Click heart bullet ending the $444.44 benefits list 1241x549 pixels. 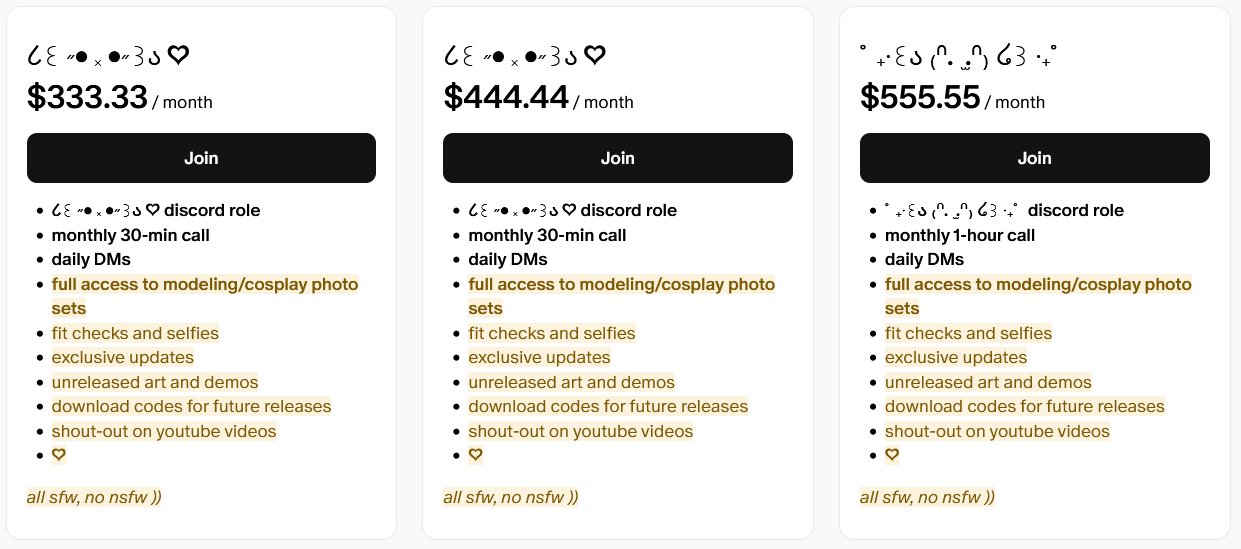476,455
